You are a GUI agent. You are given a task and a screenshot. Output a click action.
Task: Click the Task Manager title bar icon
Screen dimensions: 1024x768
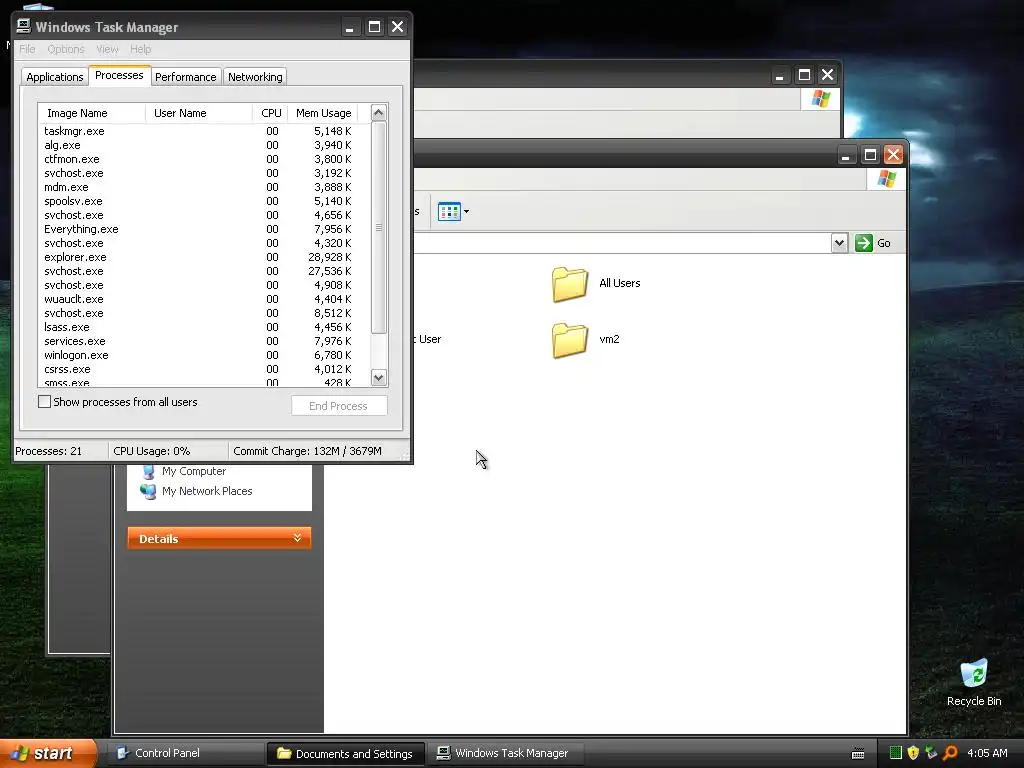24,26
